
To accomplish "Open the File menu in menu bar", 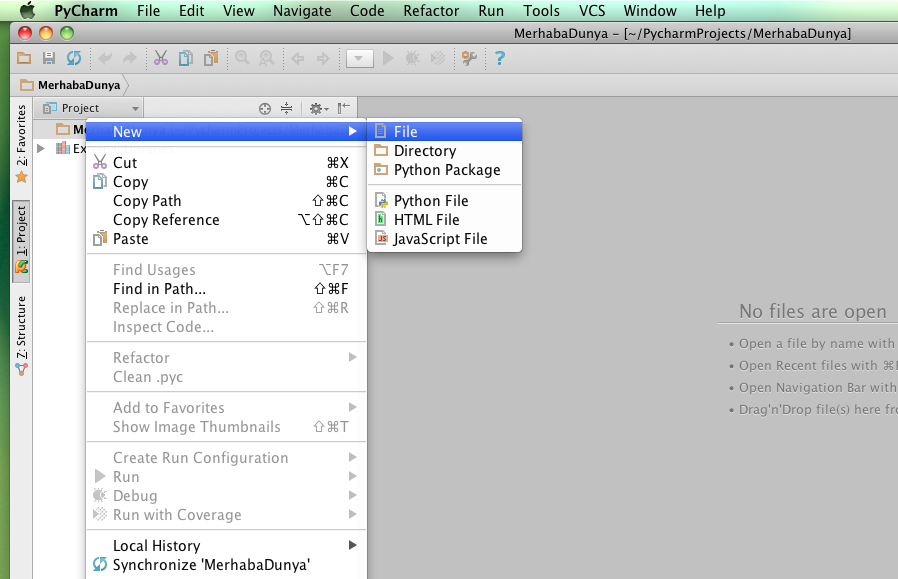I will 148,10.
